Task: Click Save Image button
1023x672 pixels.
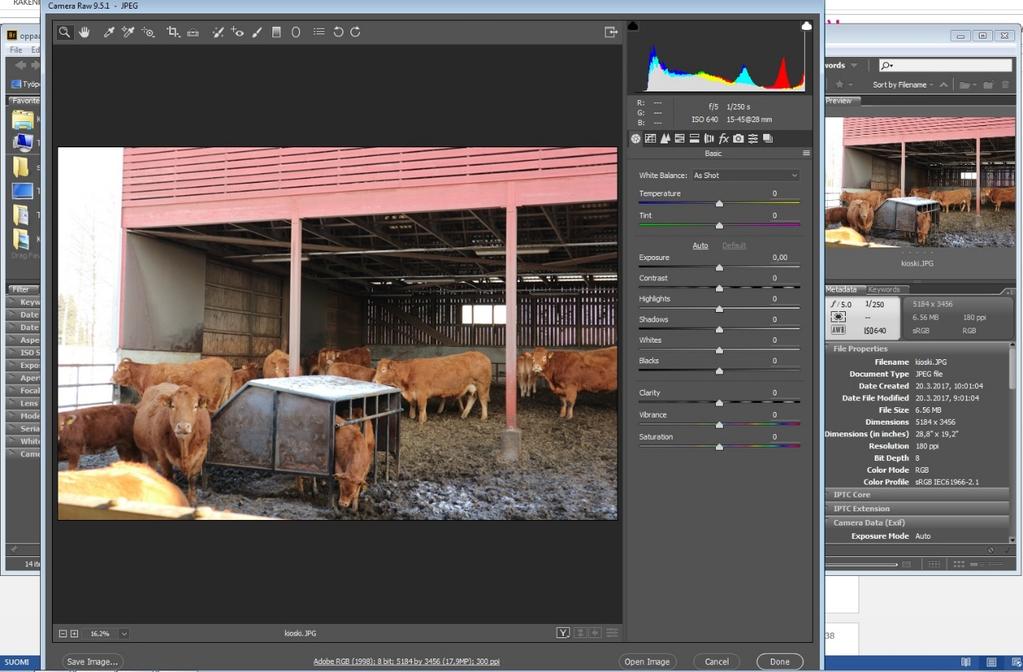Action: [93, 662]
